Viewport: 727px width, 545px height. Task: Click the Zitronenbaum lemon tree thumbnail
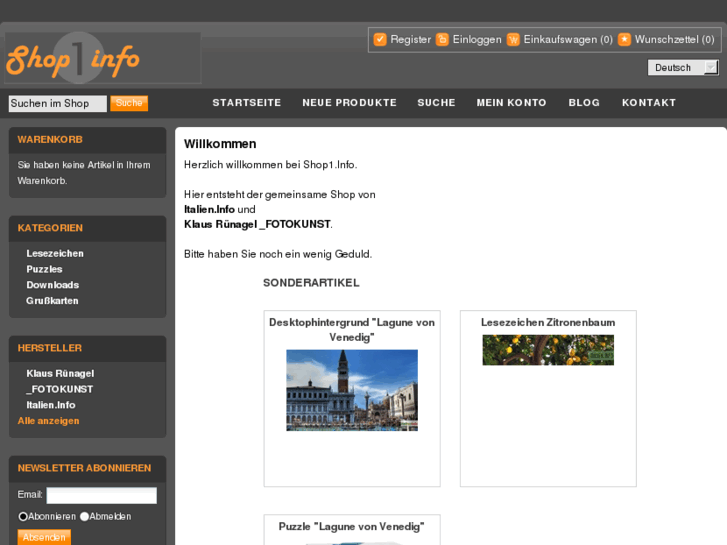click(x=548, y=350)
